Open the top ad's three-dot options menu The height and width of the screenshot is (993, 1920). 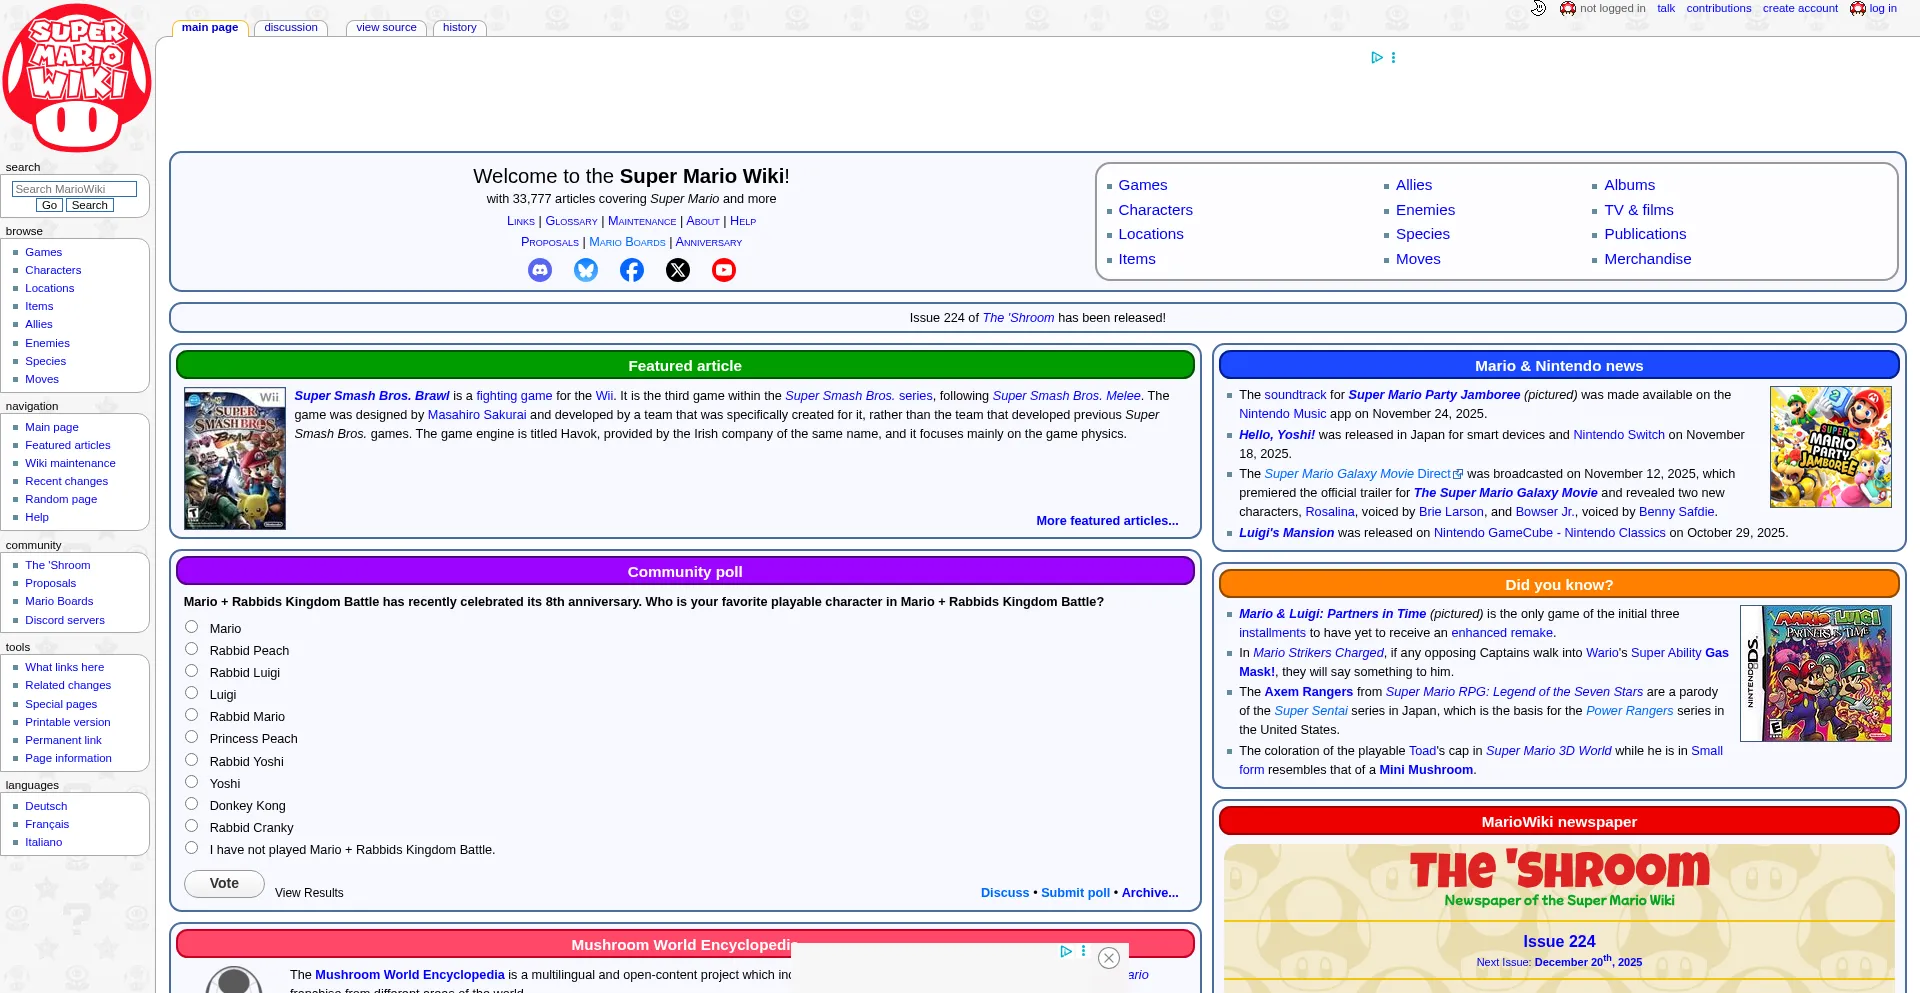[x=1393, y=58]
